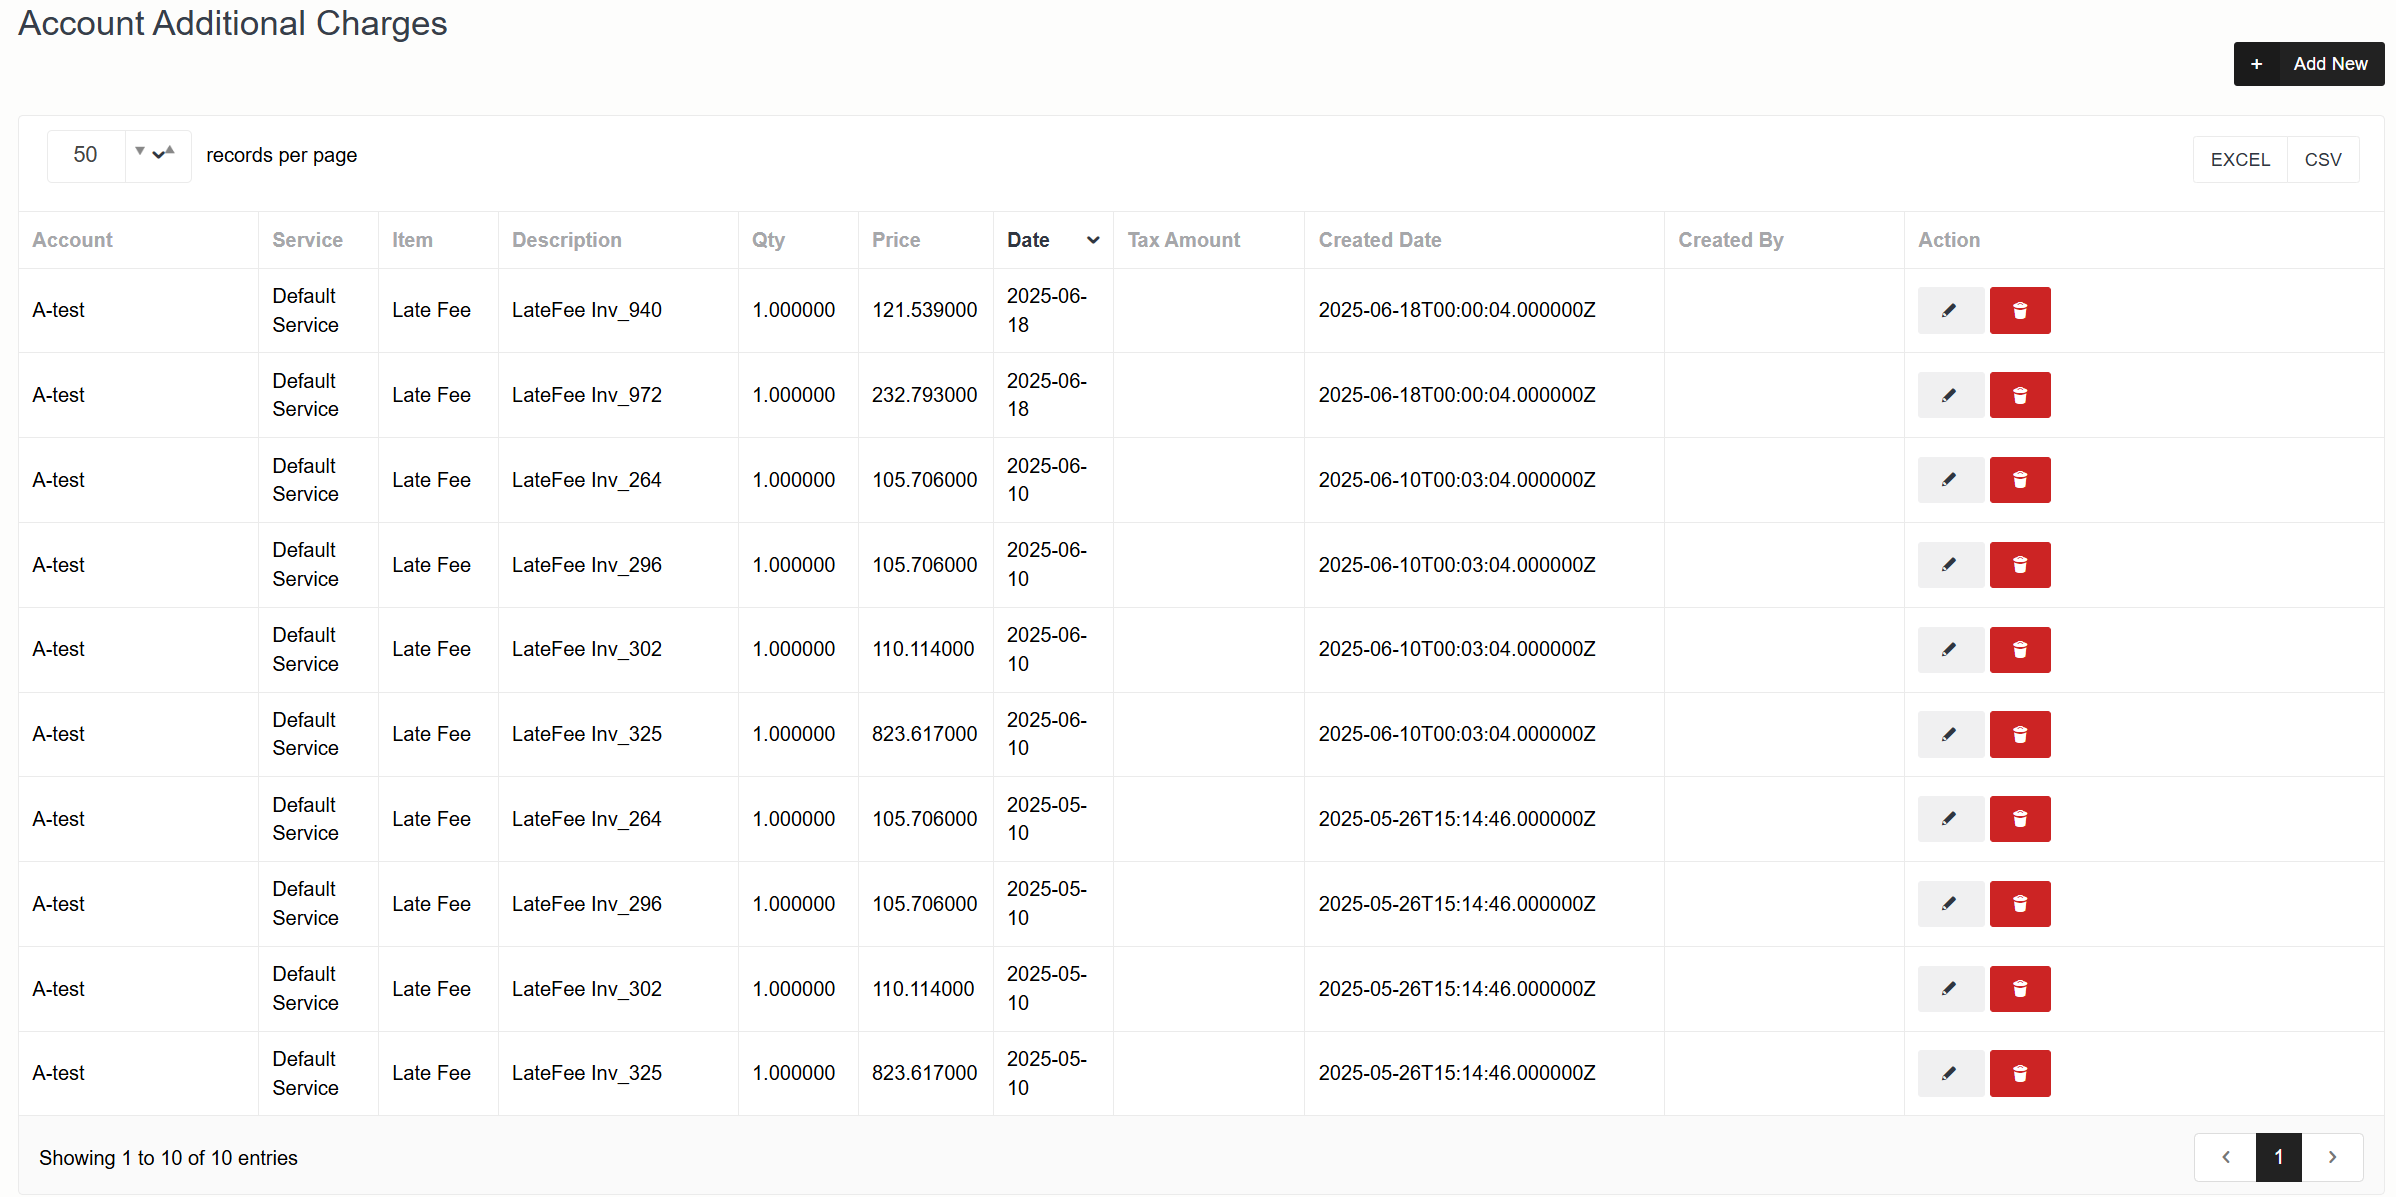The height and width of the screenshot is (1197, 2396).
Task: Go to next page arrow
Action: point(2332,1157)
